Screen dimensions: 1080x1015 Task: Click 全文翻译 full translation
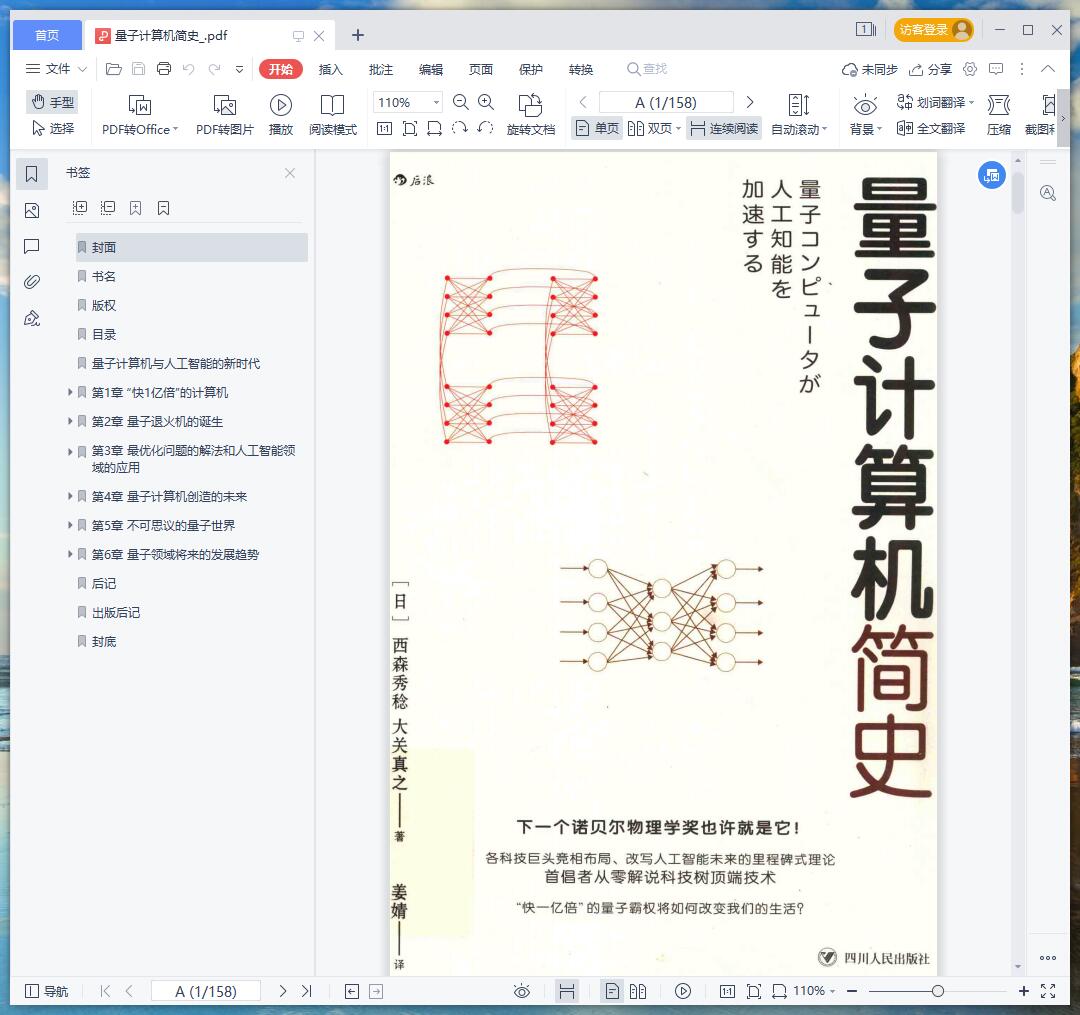click(x=931, y=128)
